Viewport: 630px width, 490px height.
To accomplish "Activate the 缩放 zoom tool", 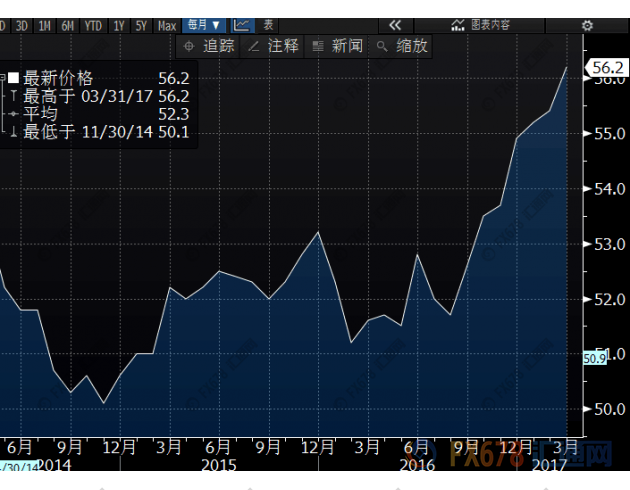I will click(401, 46).
